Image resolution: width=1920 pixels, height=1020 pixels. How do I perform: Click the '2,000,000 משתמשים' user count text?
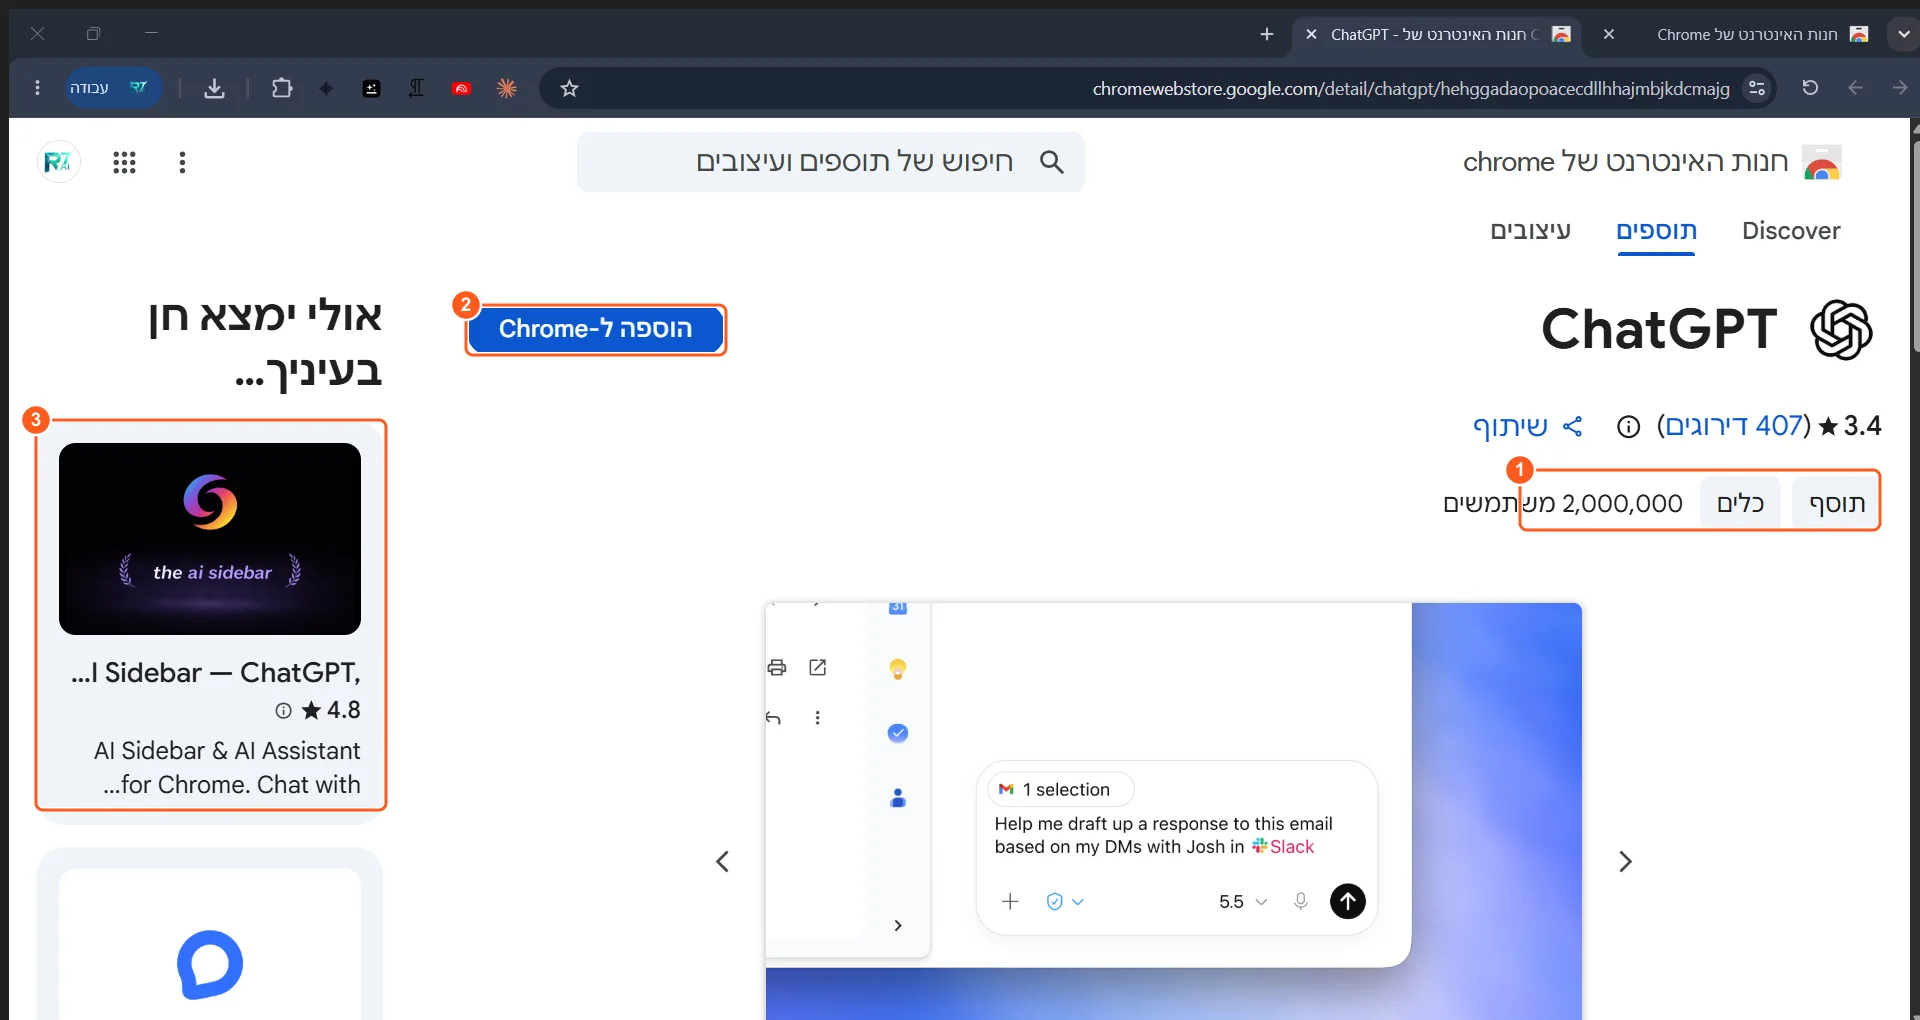[1562, 503]
